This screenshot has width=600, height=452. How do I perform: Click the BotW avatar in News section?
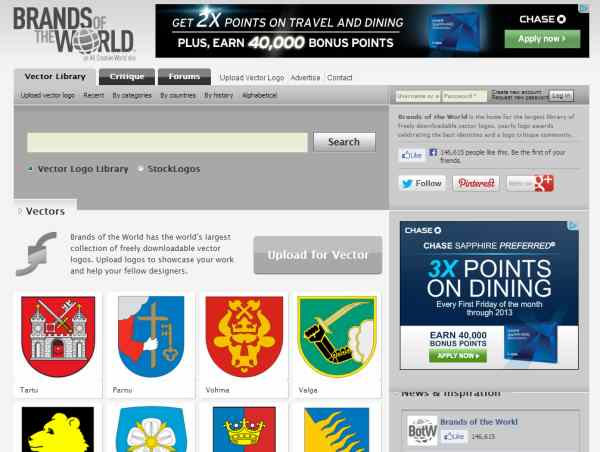point(422,431)
